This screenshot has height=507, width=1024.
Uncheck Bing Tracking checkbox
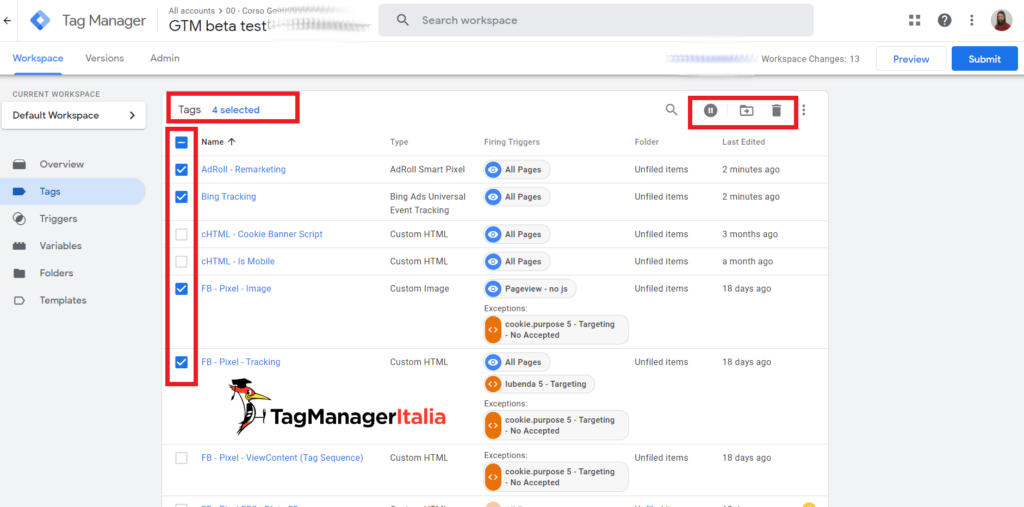(182, 197)
